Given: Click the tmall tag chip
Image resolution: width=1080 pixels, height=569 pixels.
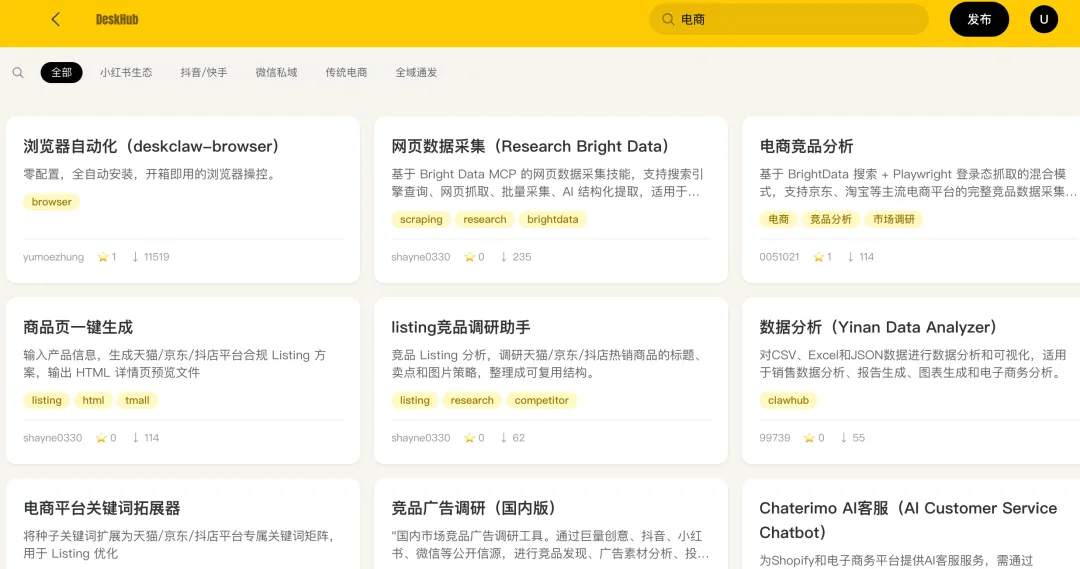Looking at the screenshot, I should coord(137,400).
